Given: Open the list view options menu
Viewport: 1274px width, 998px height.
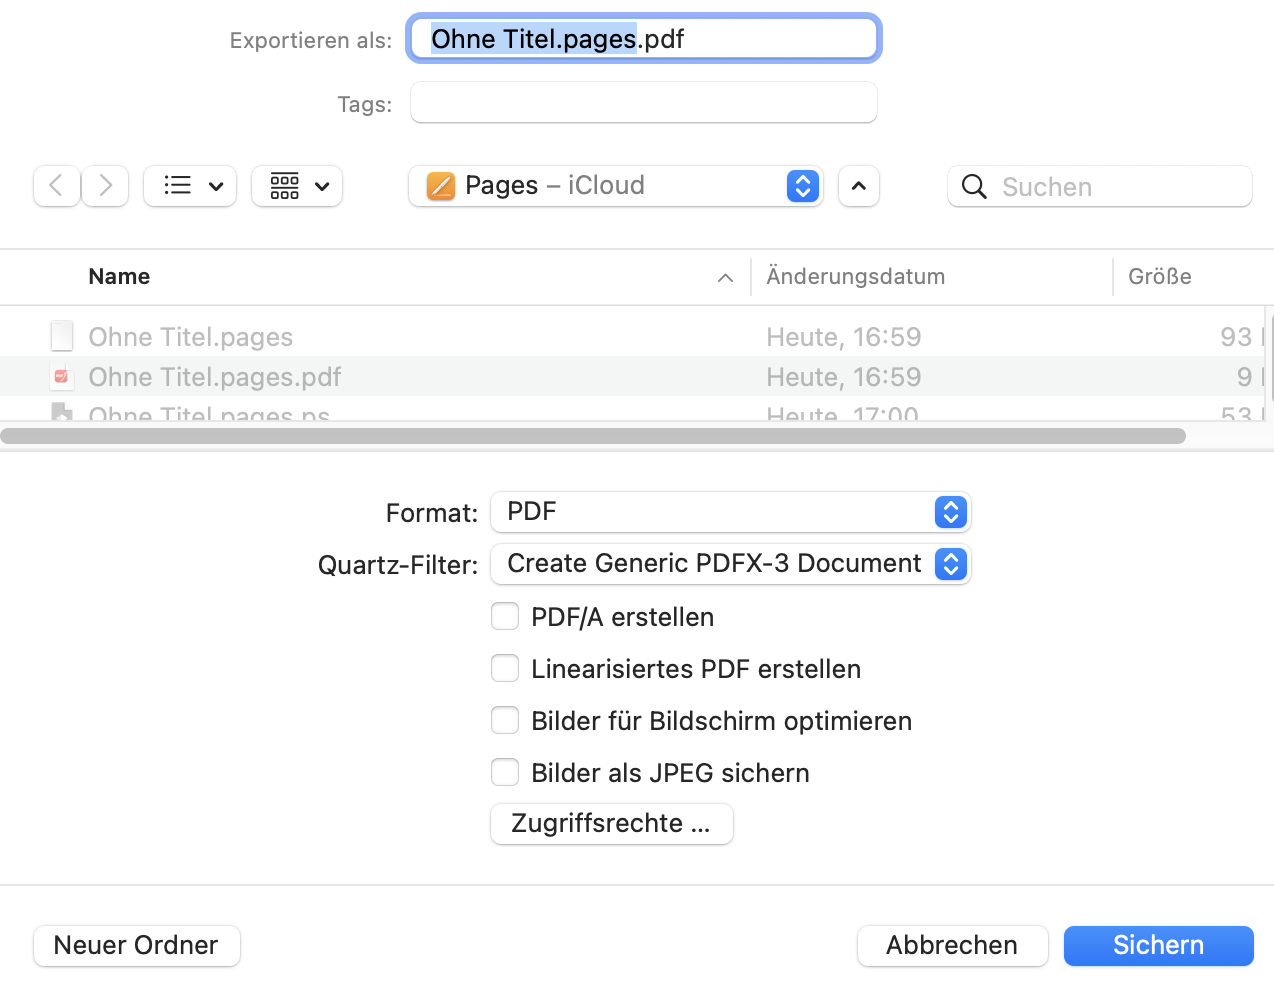Looking at the screenshot, I should point(190,186).
